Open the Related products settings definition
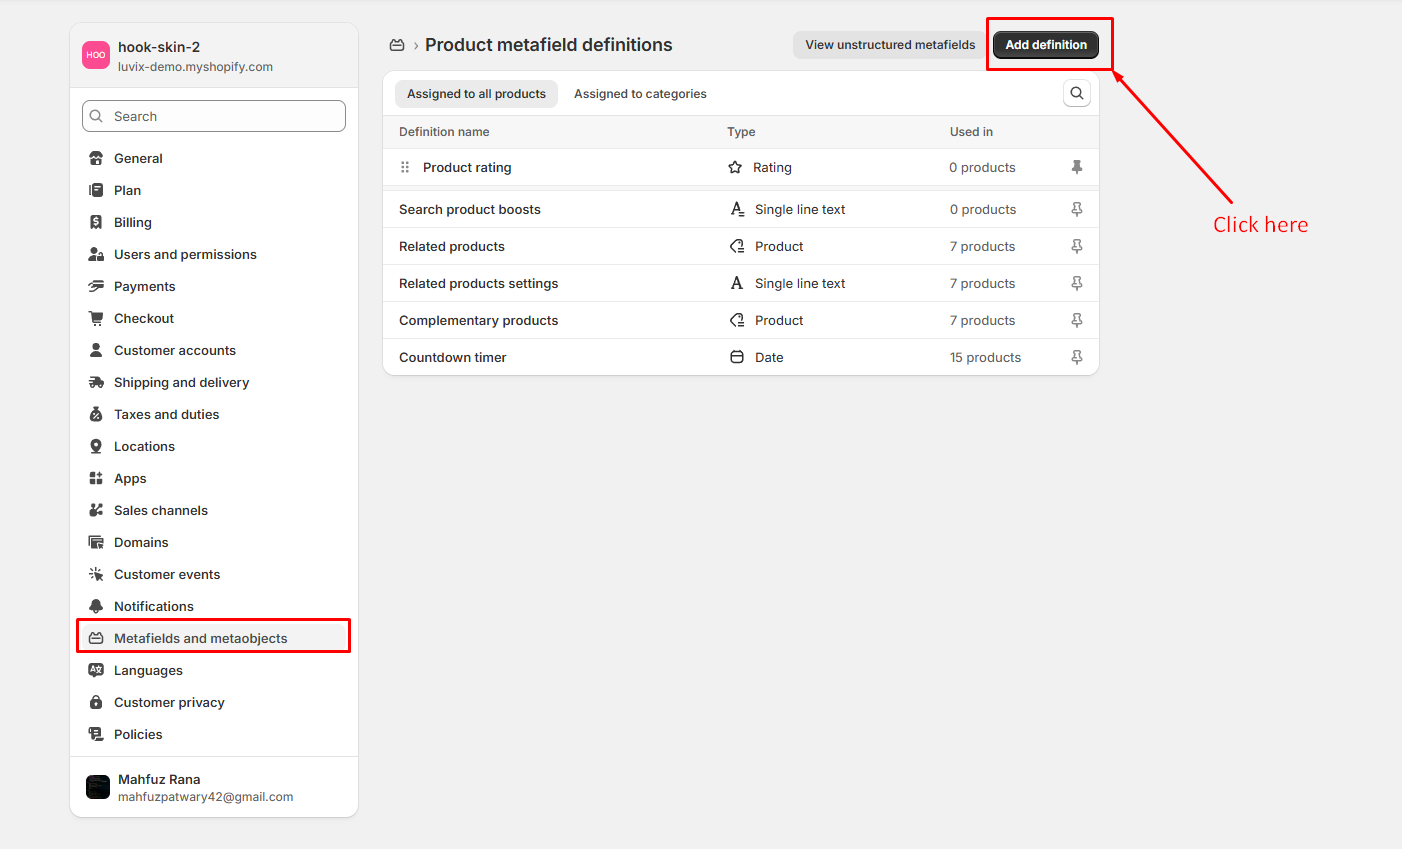1402x849 pixels. 478,283
